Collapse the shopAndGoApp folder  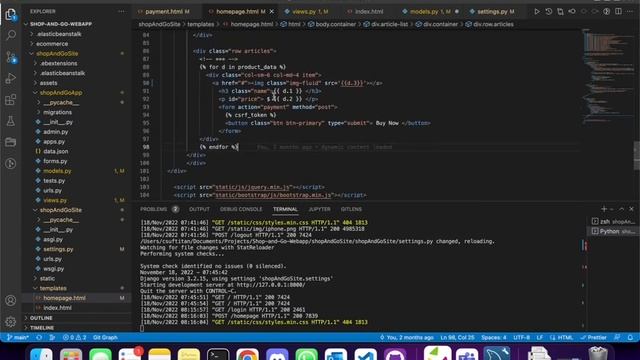click(x=61, y=93)
